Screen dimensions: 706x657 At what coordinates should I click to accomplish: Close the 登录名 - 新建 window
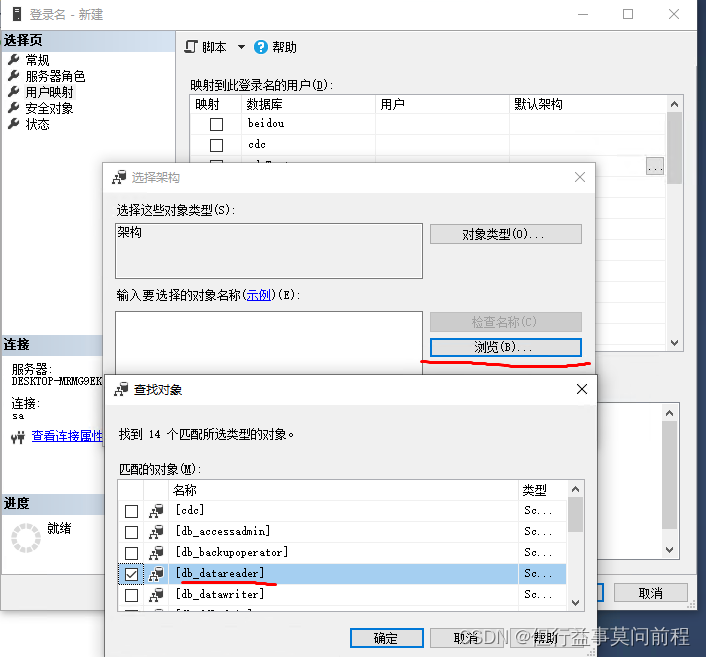click(x=674, y=14)
